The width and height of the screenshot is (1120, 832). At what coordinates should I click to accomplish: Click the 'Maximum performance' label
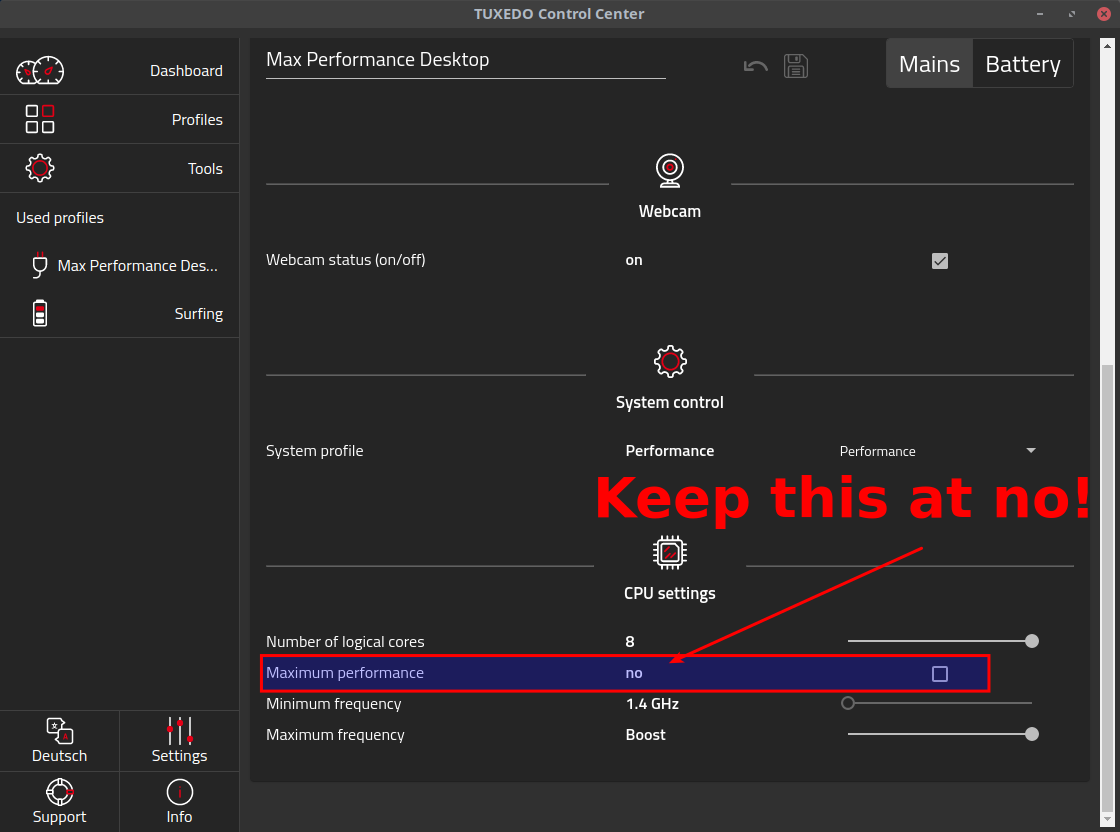tap(345, 673)
